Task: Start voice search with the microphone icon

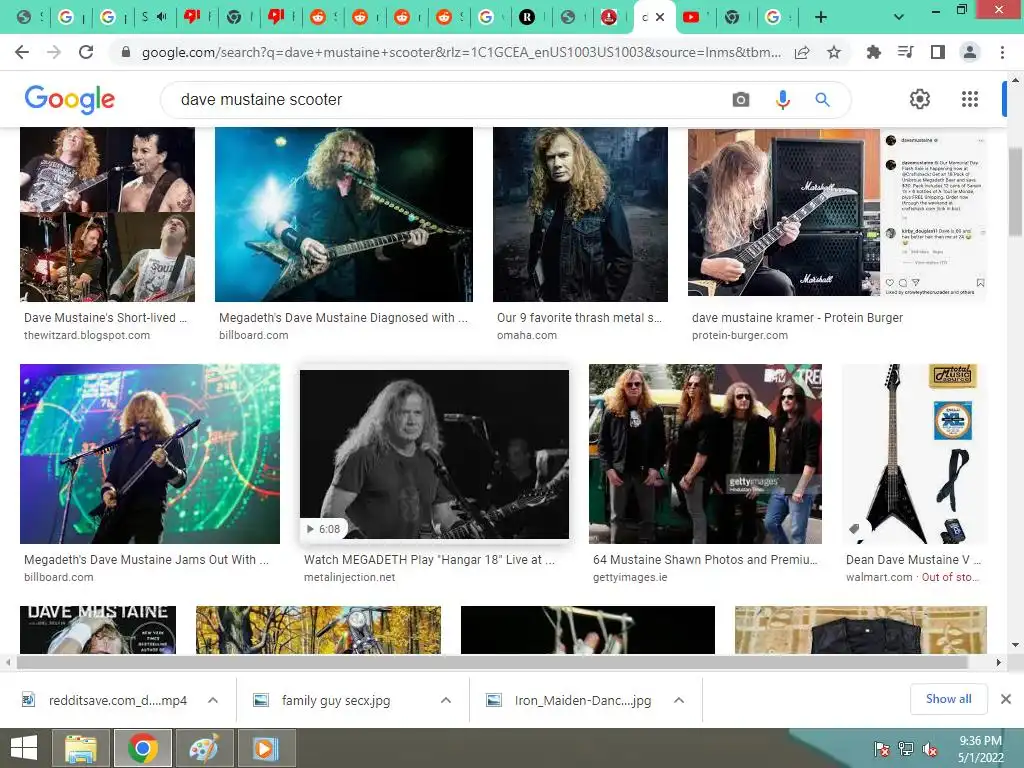Action: [782, 99]
